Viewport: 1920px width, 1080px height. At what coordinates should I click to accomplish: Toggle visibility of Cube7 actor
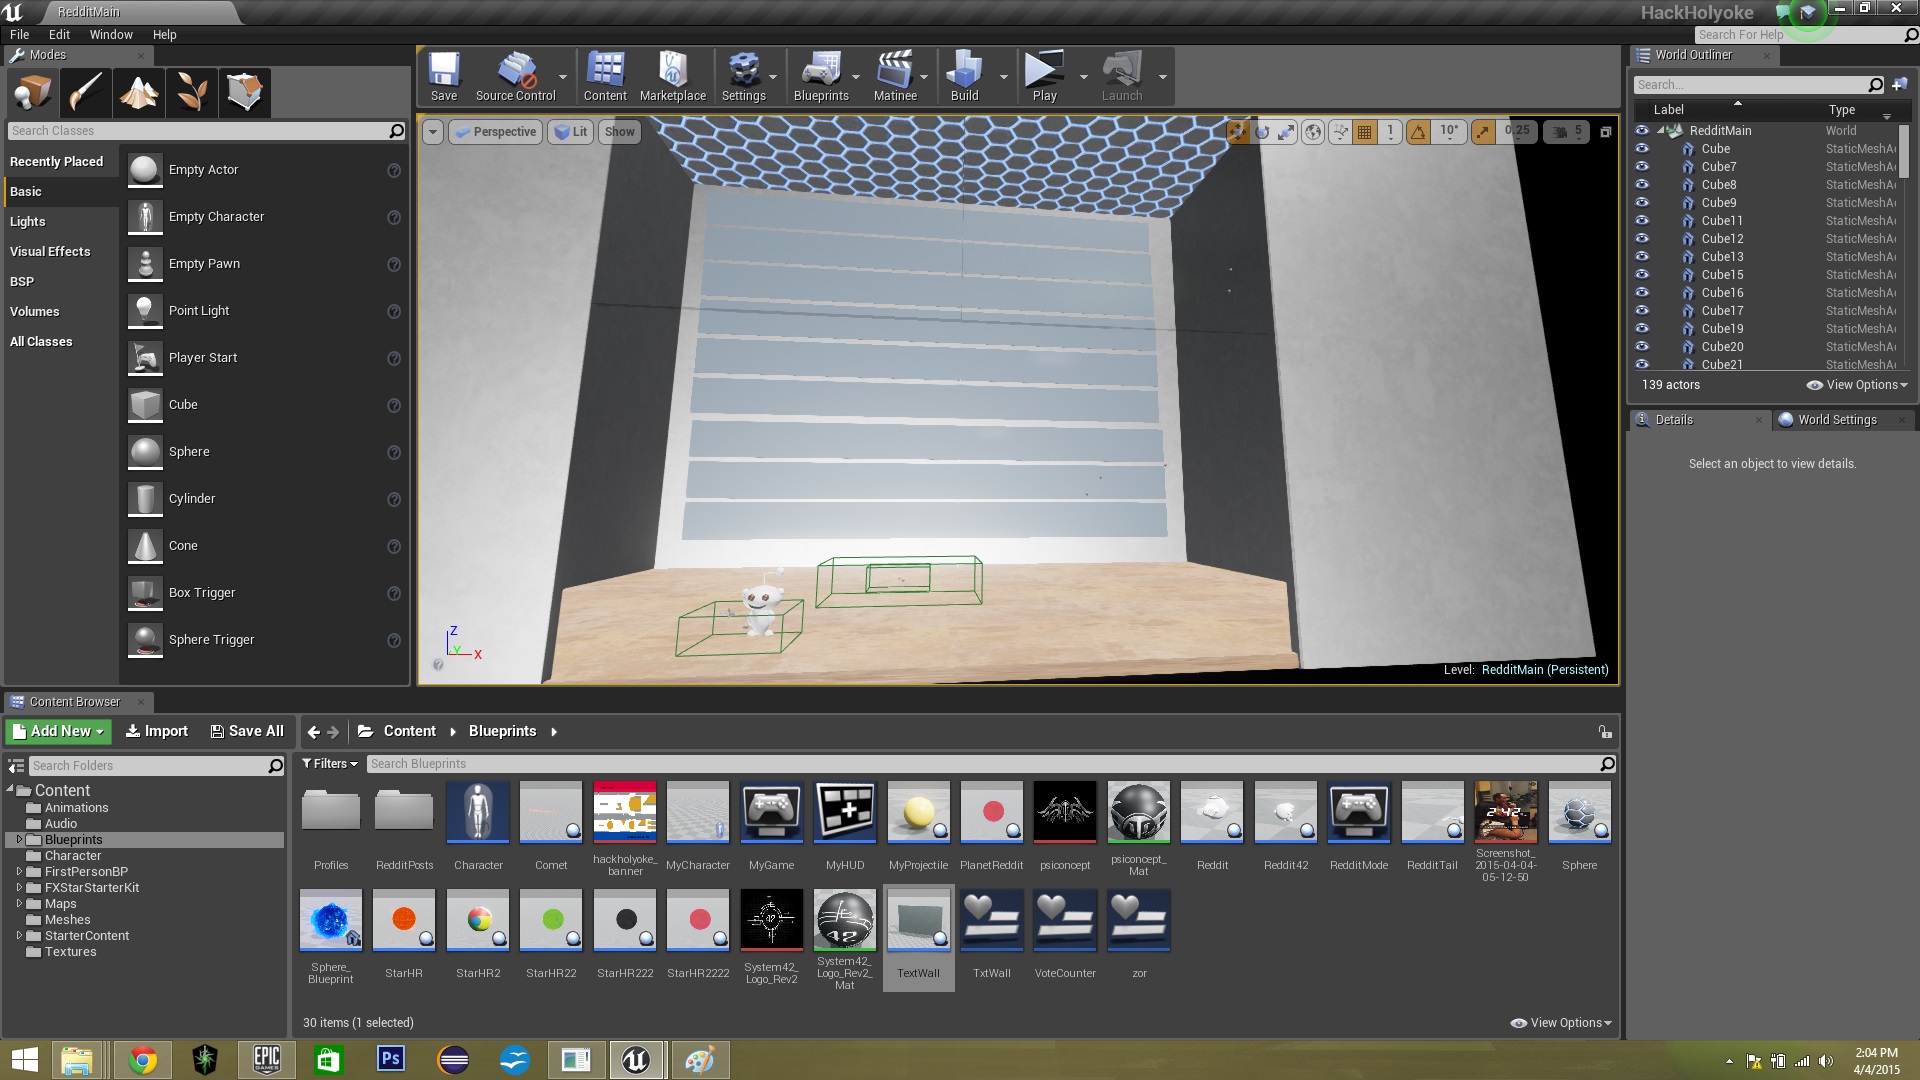pos(1642,167)
